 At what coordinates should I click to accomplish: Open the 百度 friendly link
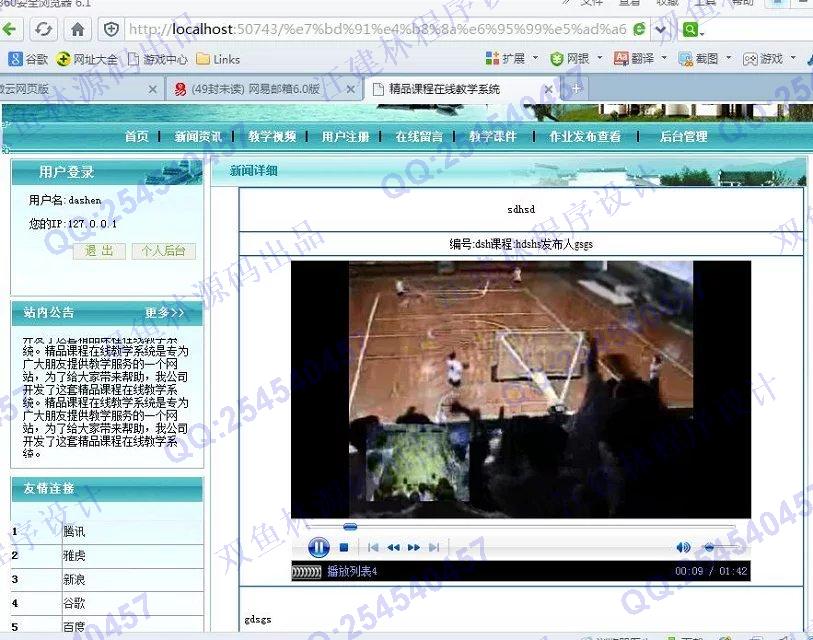(x=74, y=627)
